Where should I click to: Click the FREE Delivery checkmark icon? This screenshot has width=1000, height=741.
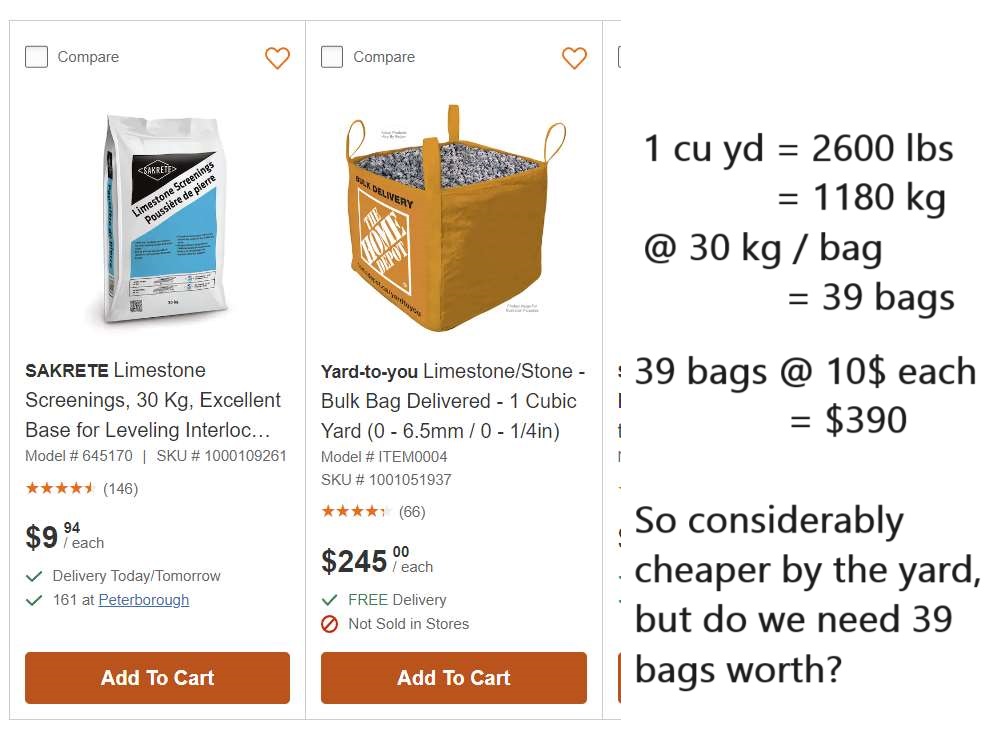tap(330, 600)
